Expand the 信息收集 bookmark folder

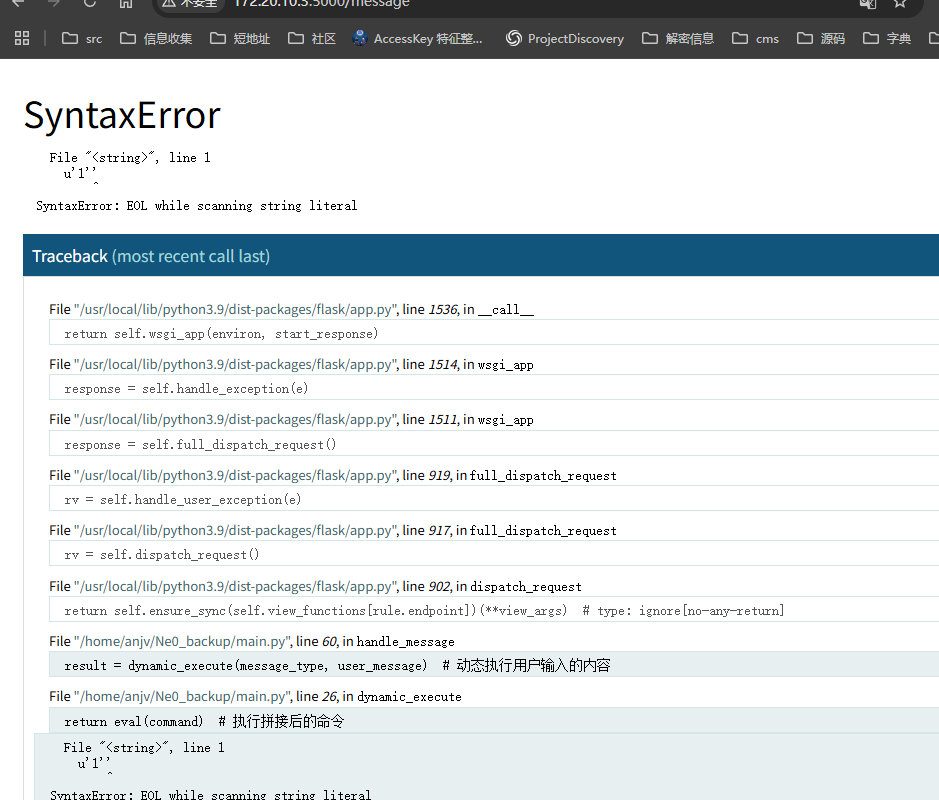coord(155,38)
